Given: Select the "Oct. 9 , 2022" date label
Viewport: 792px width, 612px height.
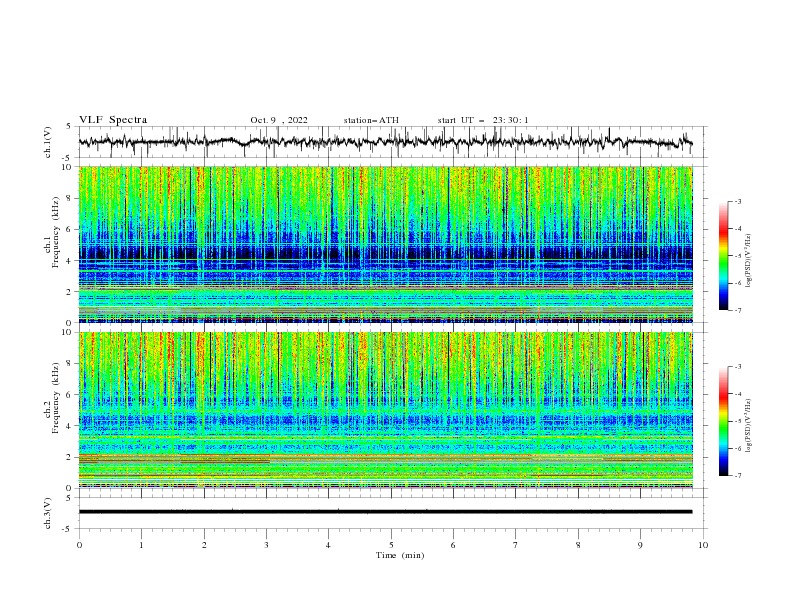Looking at the screenshot, I should 279,120.
